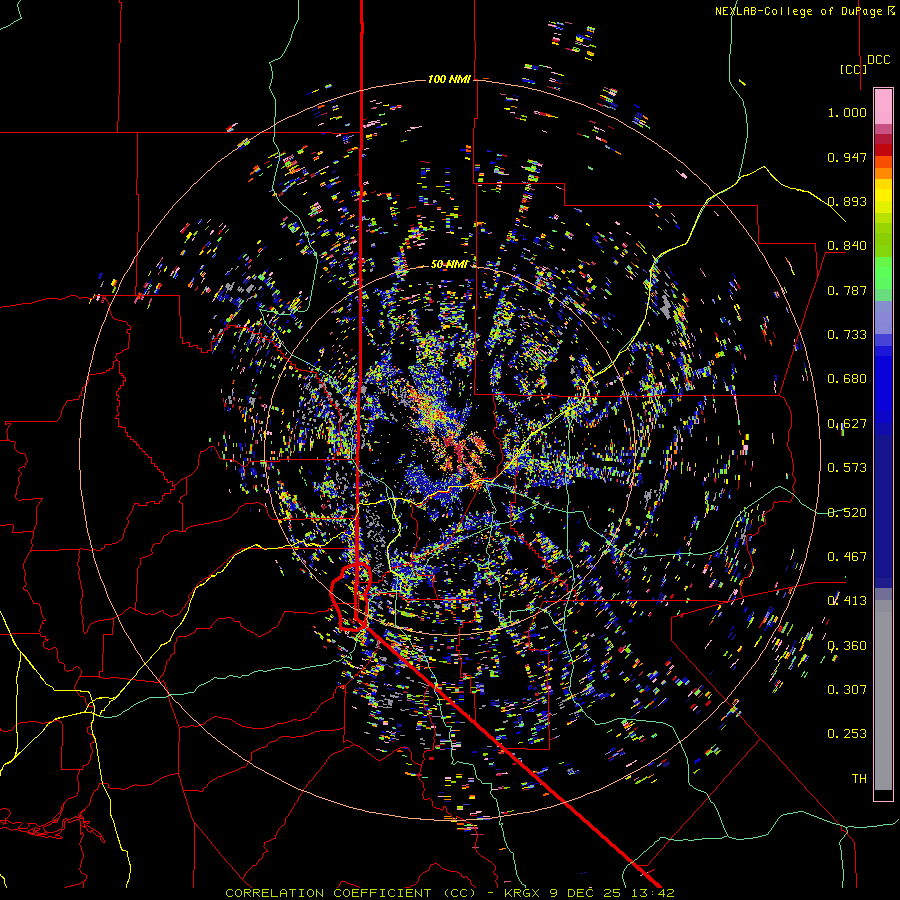Click the 0.787 scale value

[x=847, y=290]
